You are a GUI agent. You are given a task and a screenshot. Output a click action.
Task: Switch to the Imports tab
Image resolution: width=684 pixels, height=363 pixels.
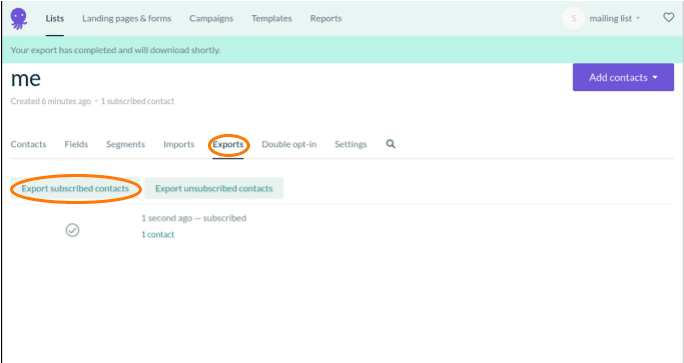point(179,144)
